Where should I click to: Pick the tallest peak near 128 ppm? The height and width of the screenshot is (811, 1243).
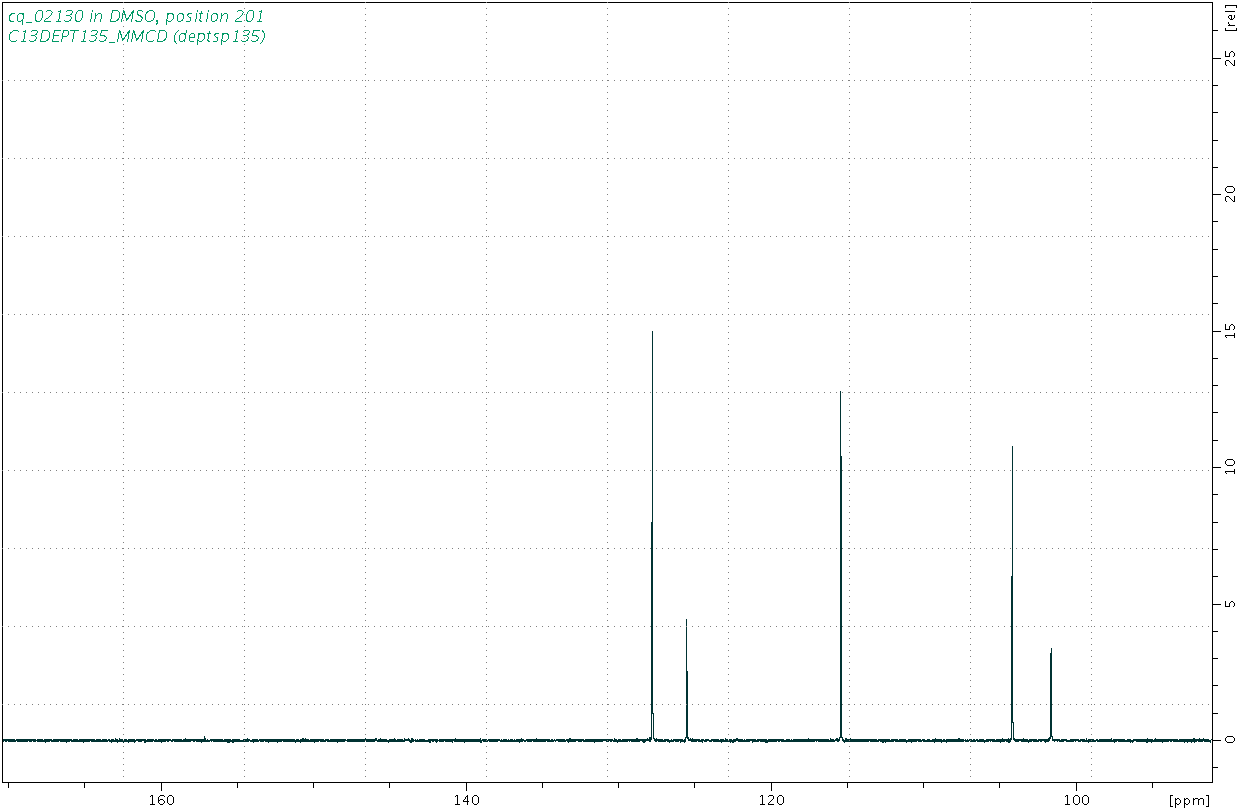pos(652,535)
